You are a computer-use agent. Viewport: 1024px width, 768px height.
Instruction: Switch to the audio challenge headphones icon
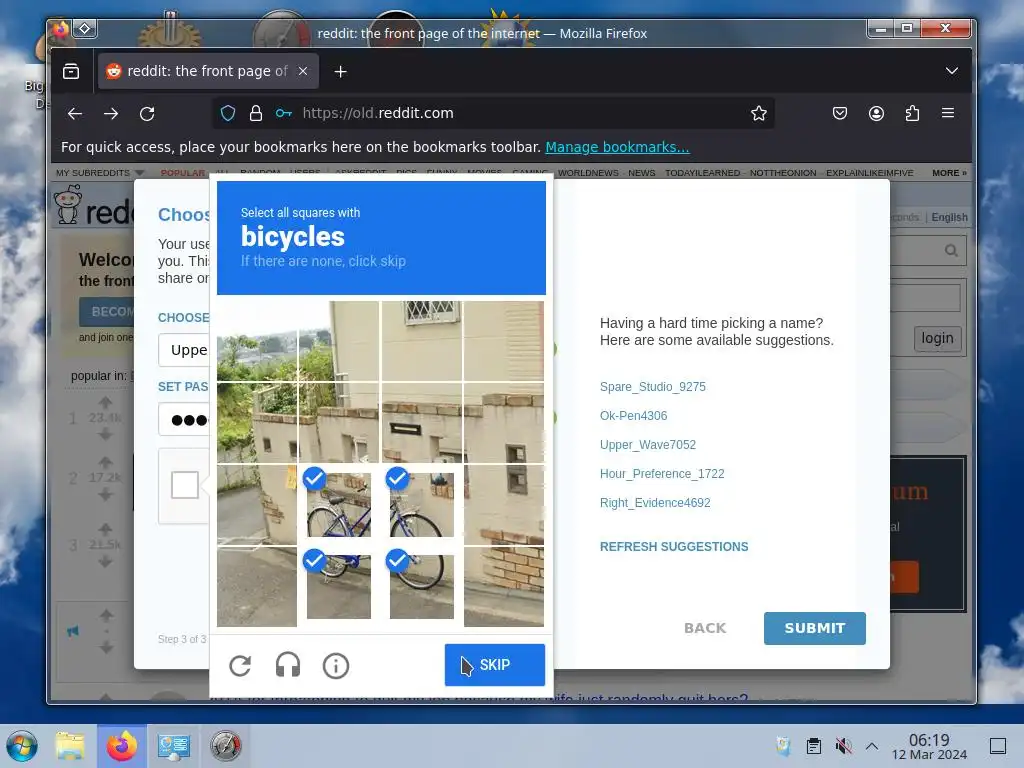click(x=288, y=665)
